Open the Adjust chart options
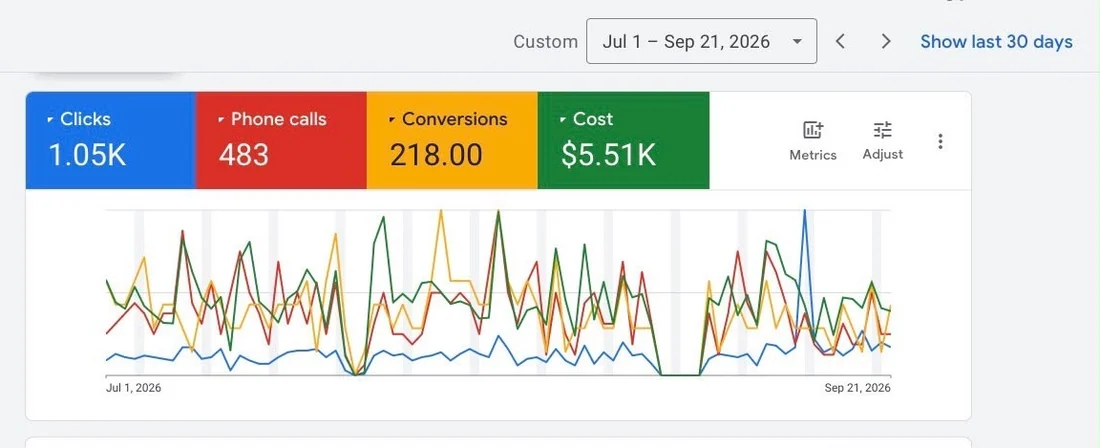1100x448 pixels. pos(883,141)
